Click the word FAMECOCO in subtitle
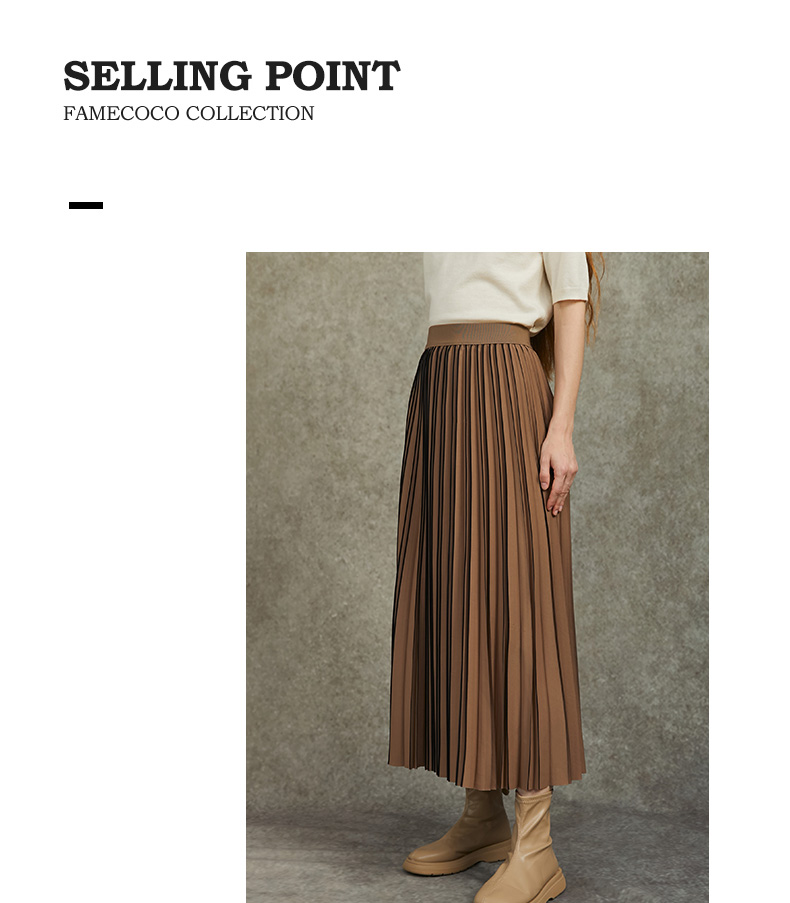The width and height of the screenshot is (790, 903). point(121,113)
